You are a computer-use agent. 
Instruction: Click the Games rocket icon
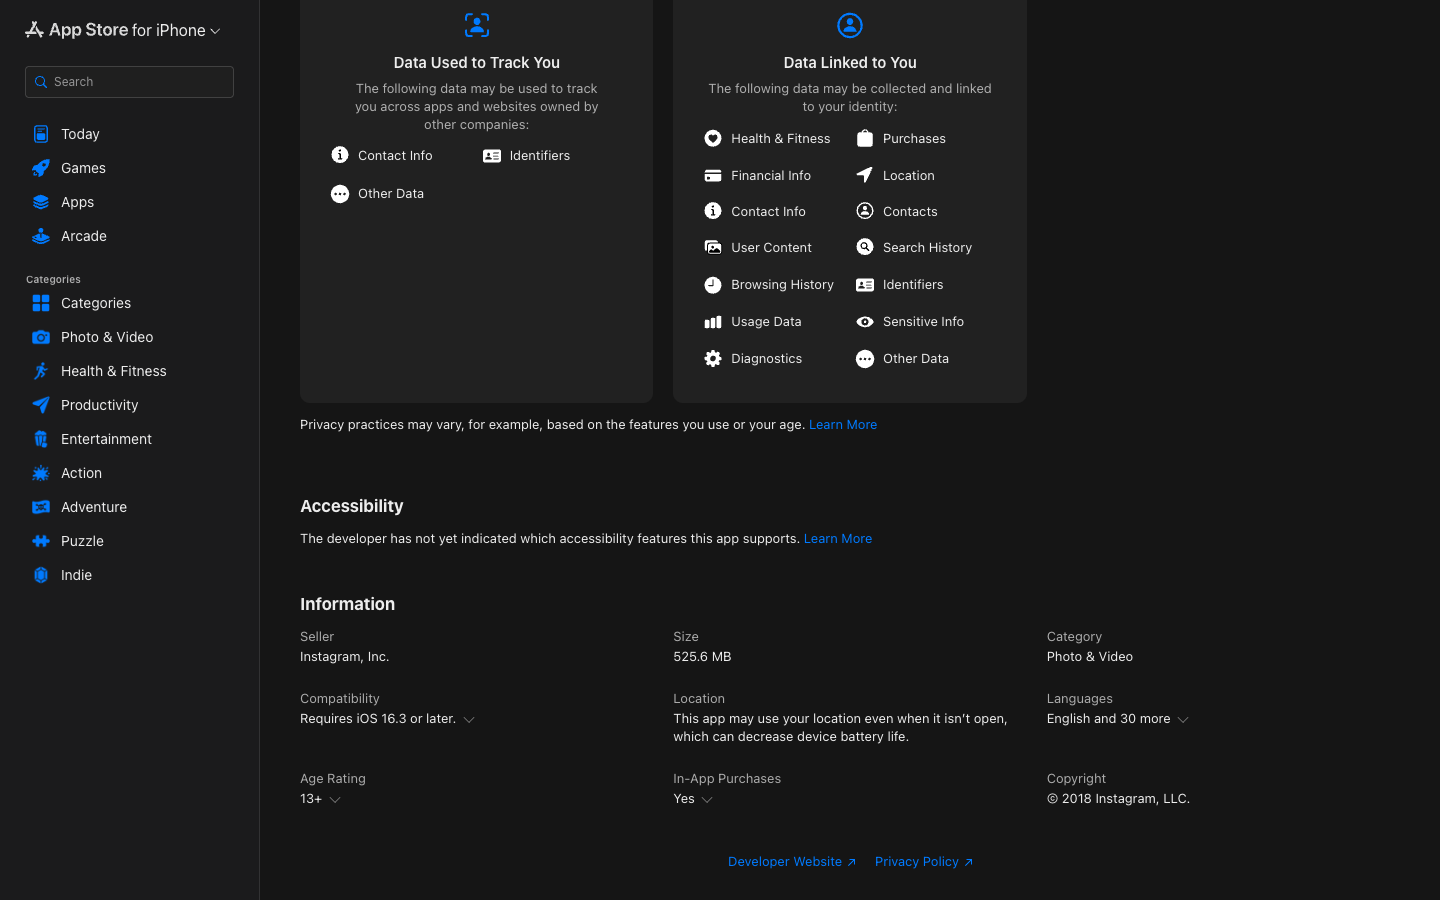41,168
